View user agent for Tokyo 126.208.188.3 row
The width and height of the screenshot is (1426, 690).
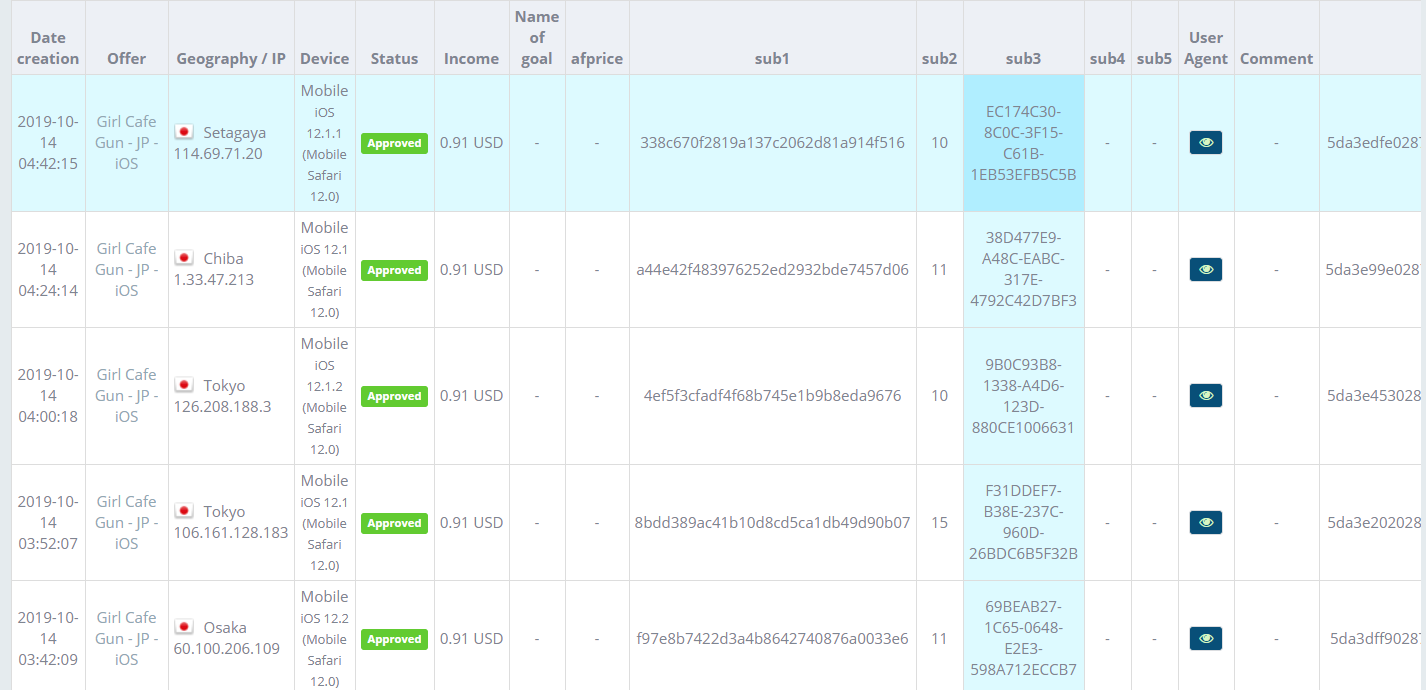(x=1205, y=396)
